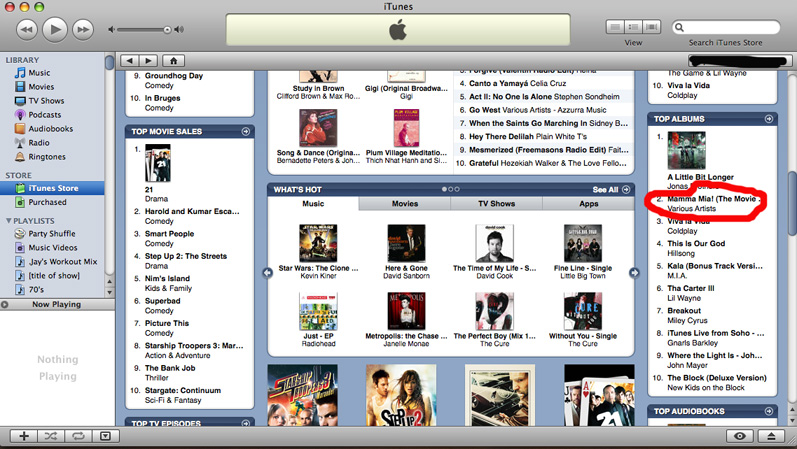This screenshot has width=797, height=449.
Task: Open the Top Movie Sales arrow link
Action: [246, 132]
